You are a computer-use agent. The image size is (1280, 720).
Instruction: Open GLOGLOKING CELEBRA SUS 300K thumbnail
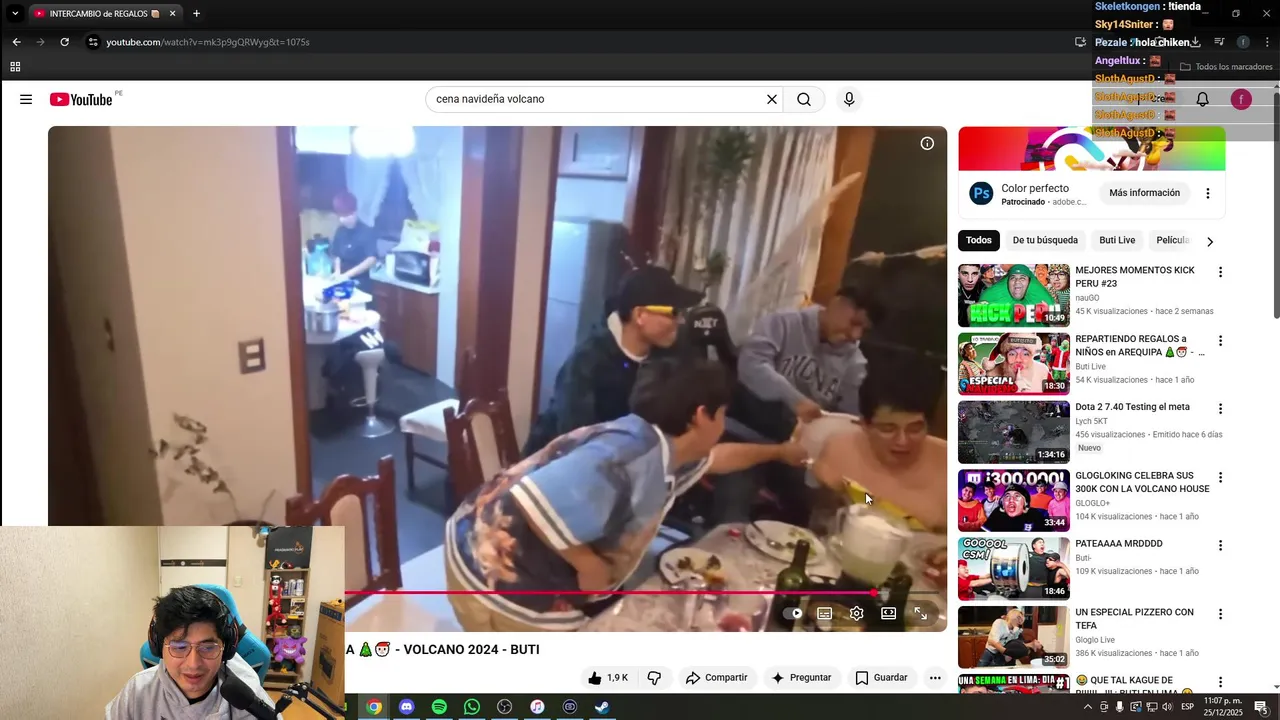(1014, 500)
